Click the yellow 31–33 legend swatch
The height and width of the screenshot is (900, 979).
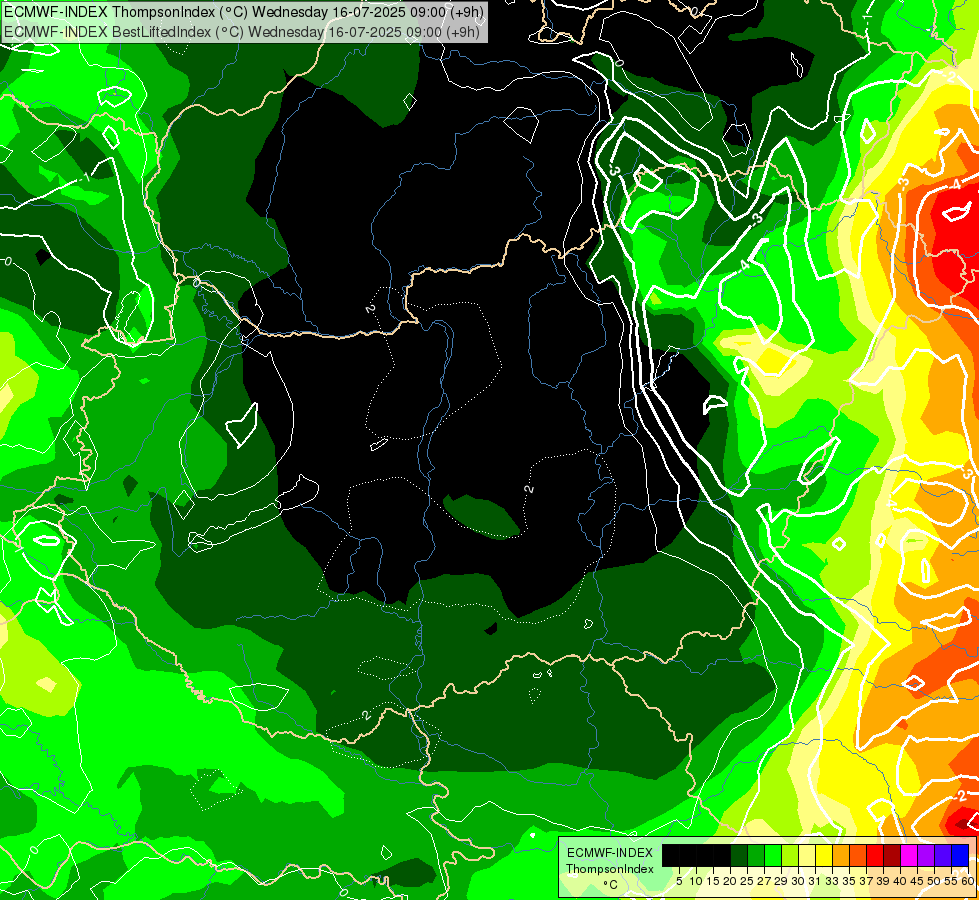[824, 855]
